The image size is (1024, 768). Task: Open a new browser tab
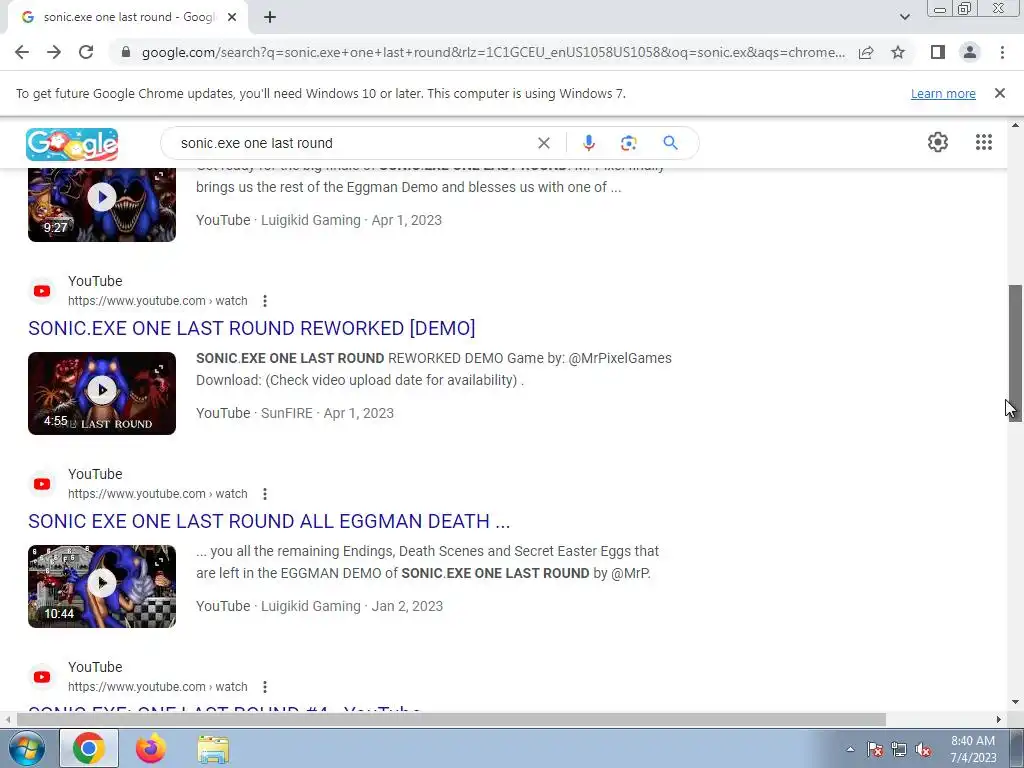pos(270,17)
